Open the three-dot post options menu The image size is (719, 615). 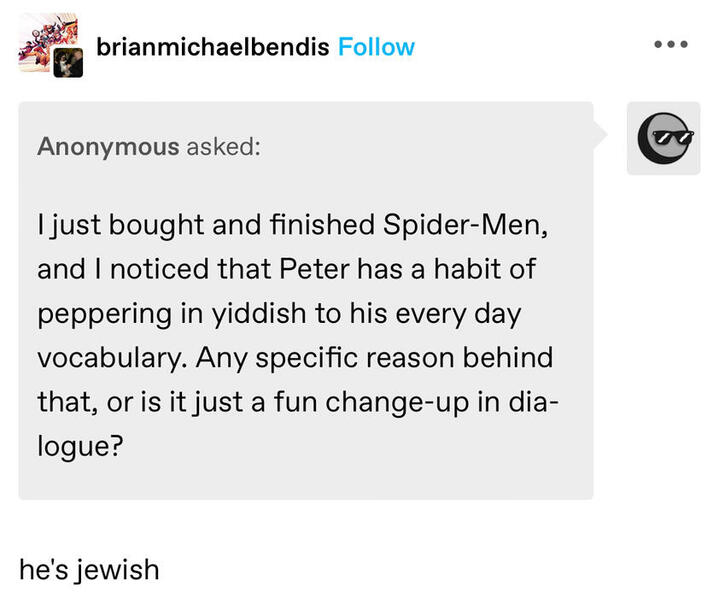point(671,47)
